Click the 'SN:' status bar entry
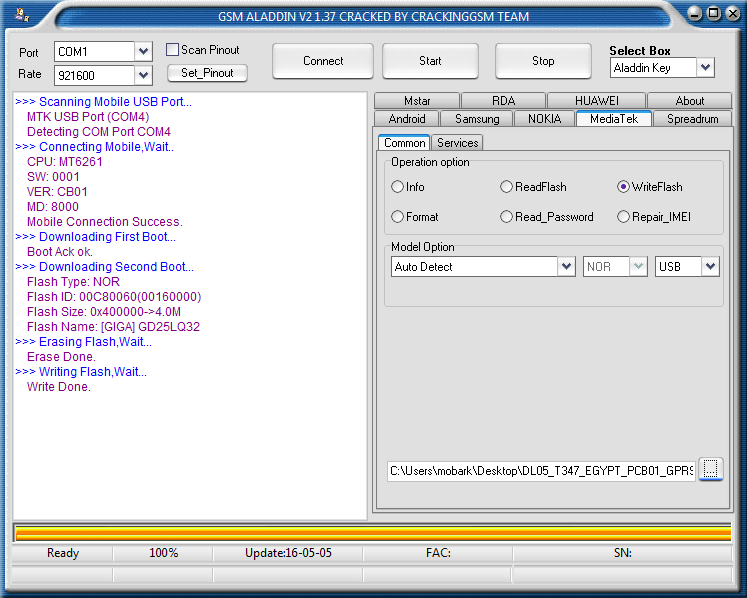This screenshot has width=747, height=598. [x=623, y=553]
